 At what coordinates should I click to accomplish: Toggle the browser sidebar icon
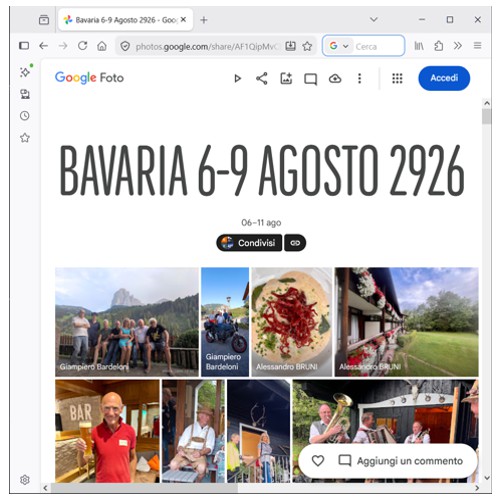tap(24, 46)
